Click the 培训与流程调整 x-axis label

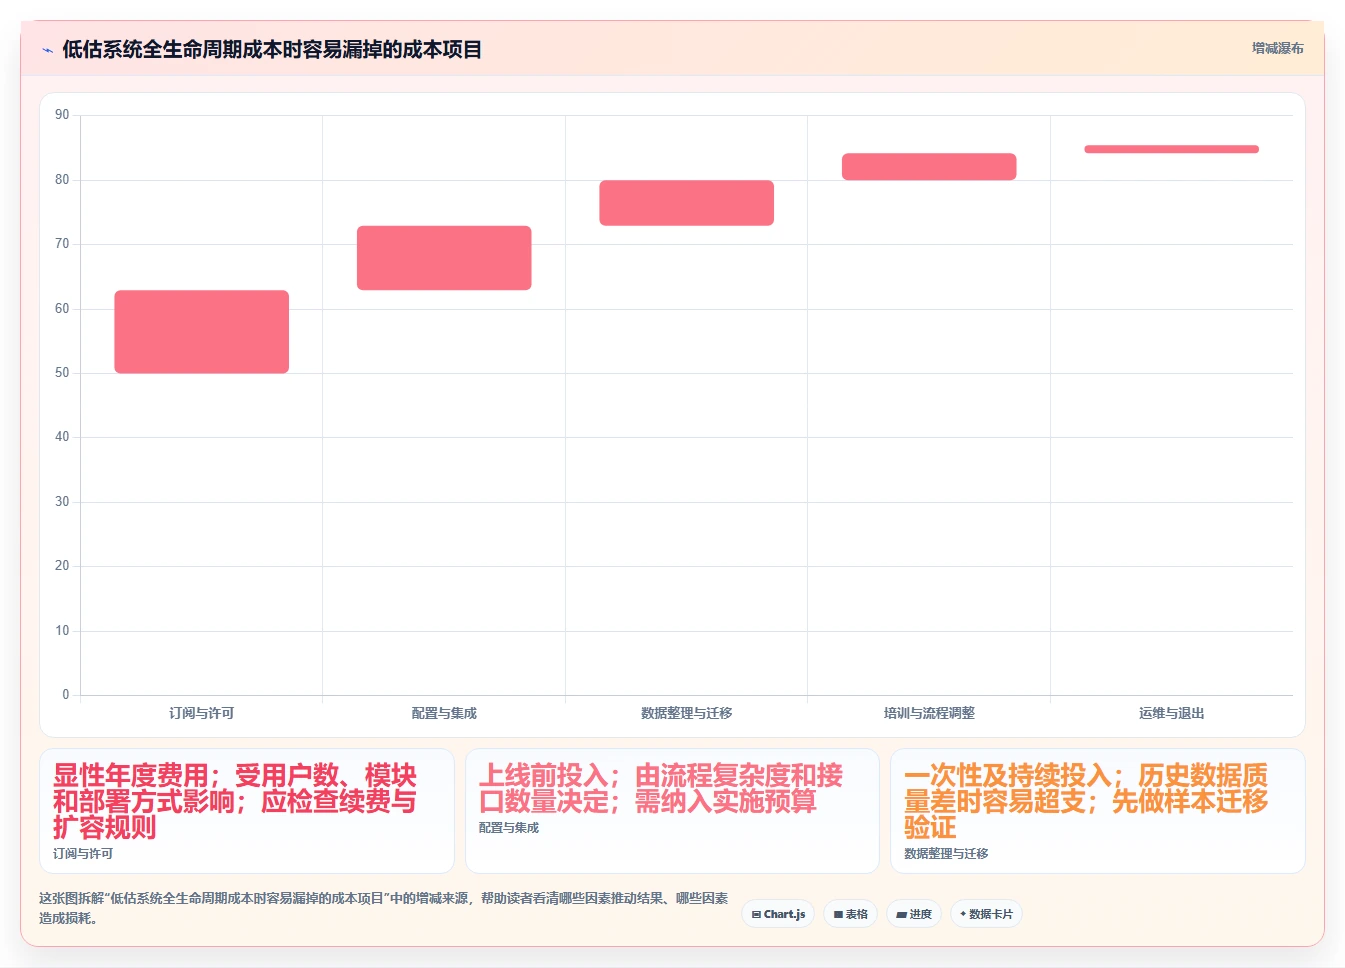click(929, 713)
